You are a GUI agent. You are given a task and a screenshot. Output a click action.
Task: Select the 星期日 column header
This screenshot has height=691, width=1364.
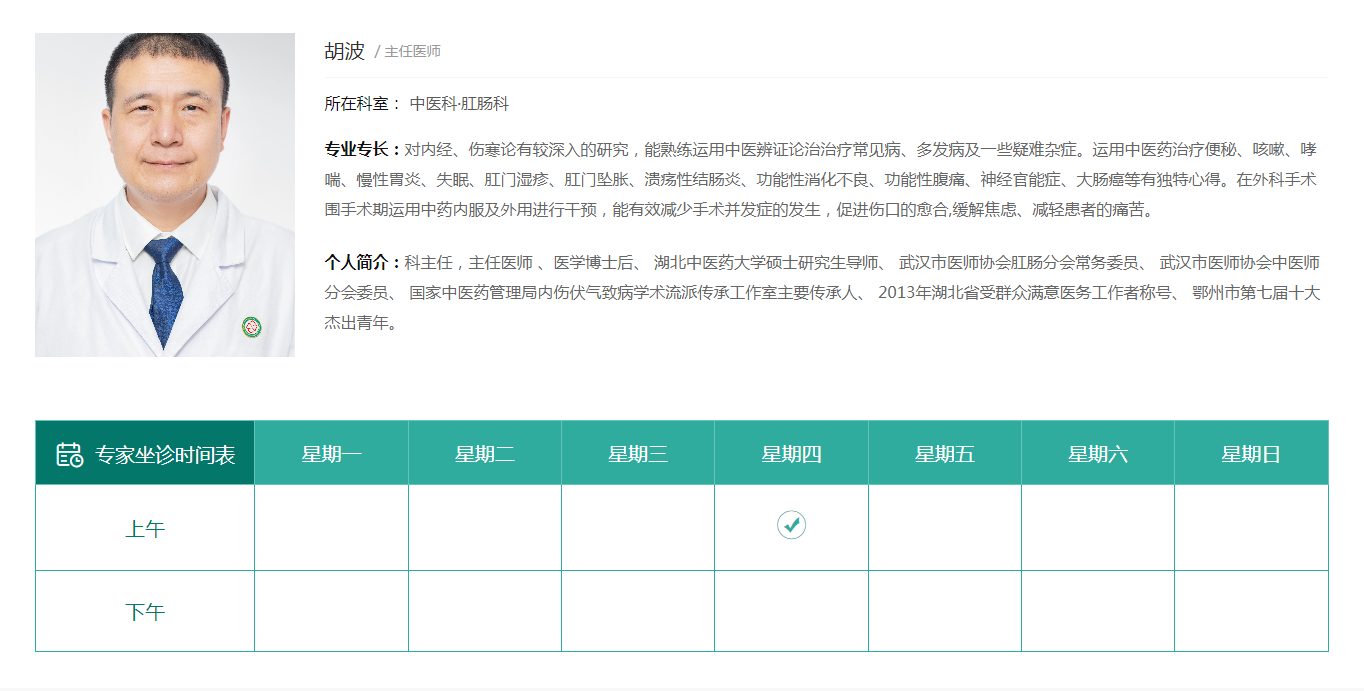click(1251, 454)
